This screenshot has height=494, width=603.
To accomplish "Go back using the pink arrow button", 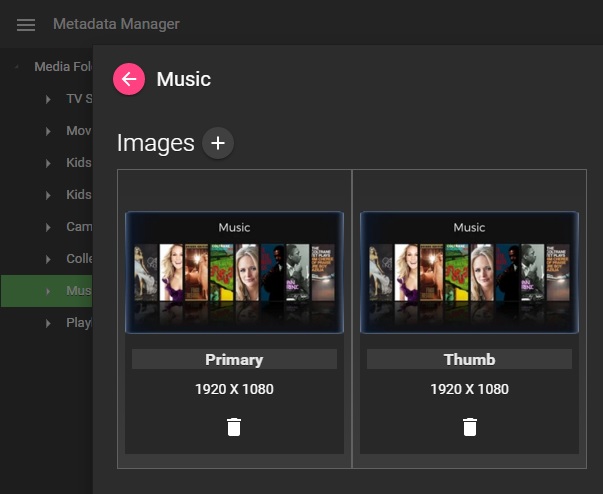I will pyautogui.click(x=129, y=79).
